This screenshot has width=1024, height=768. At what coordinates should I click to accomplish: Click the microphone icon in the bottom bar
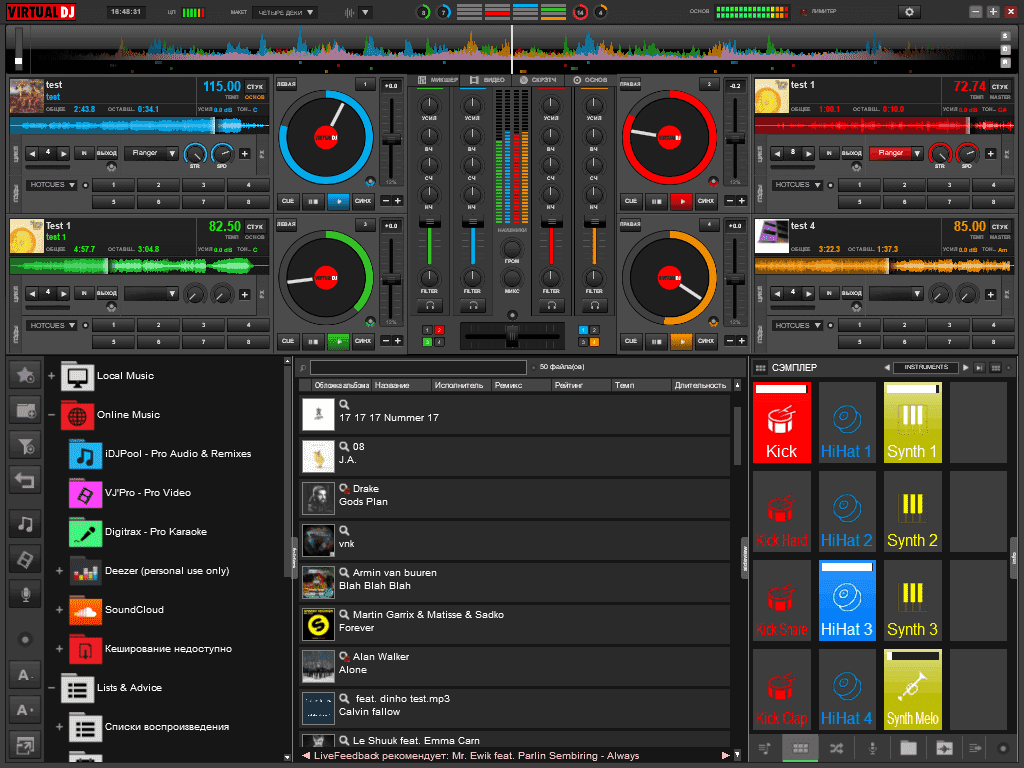pos(872,748)
